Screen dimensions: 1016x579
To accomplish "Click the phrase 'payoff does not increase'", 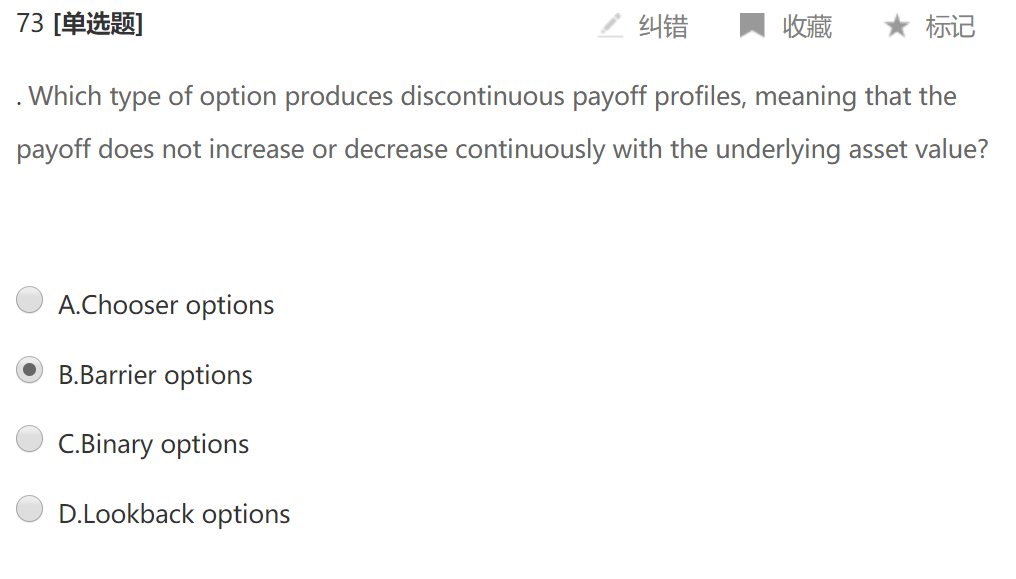I will pos(160,149).
